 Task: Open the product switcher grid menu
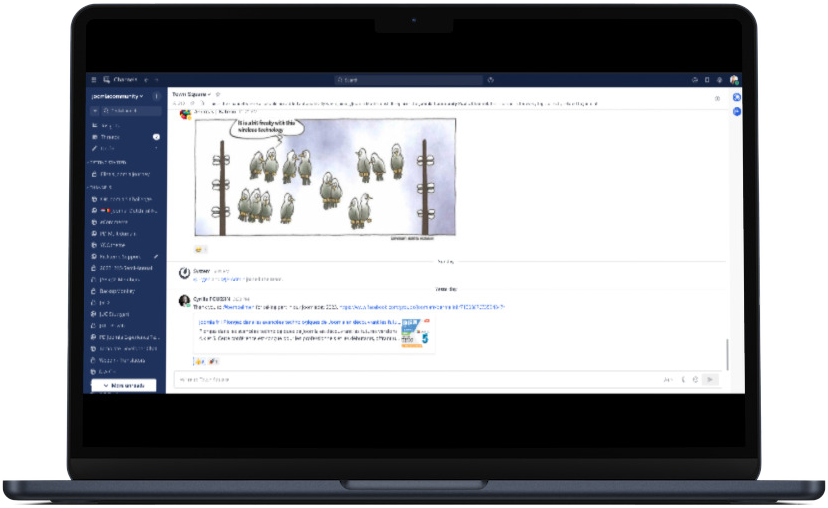coord(94,80)
